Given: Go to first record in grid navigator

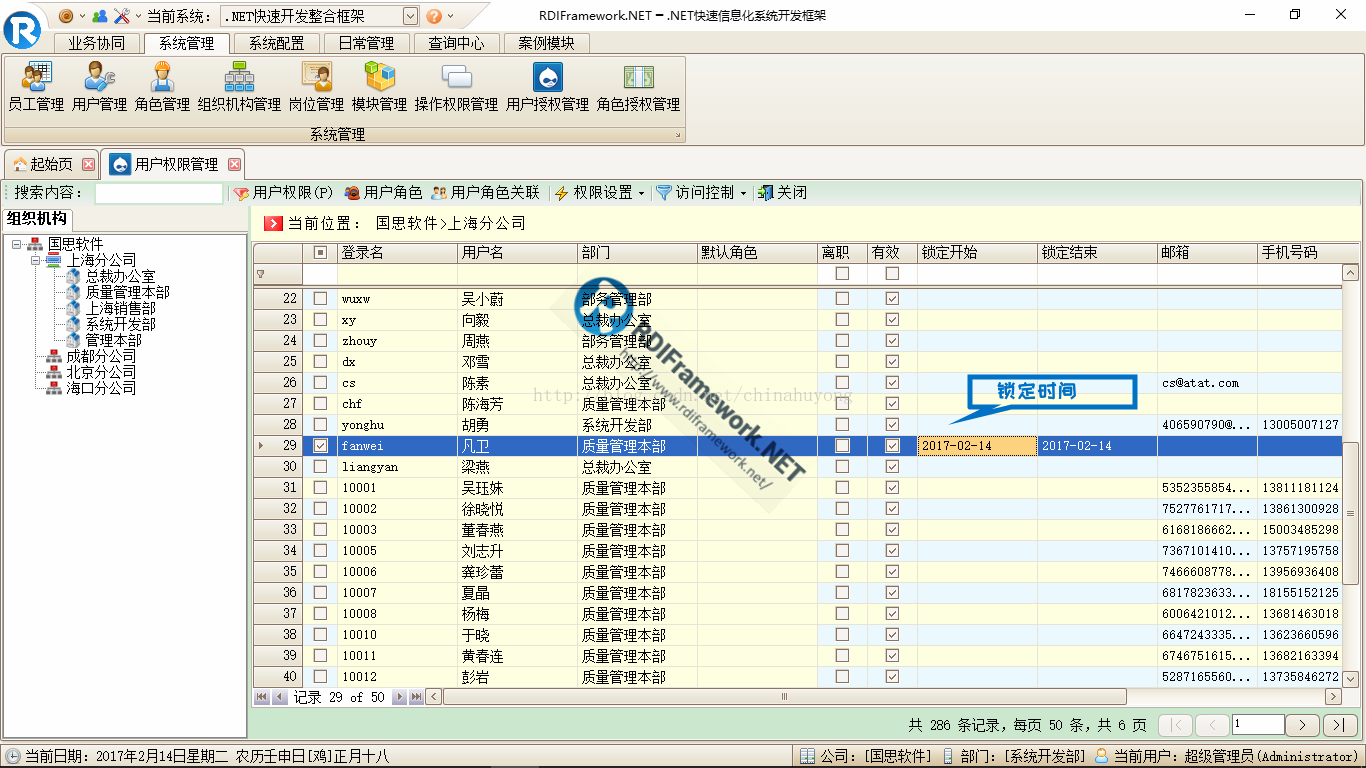Looking at the screenshot, I should click(262, 697).
